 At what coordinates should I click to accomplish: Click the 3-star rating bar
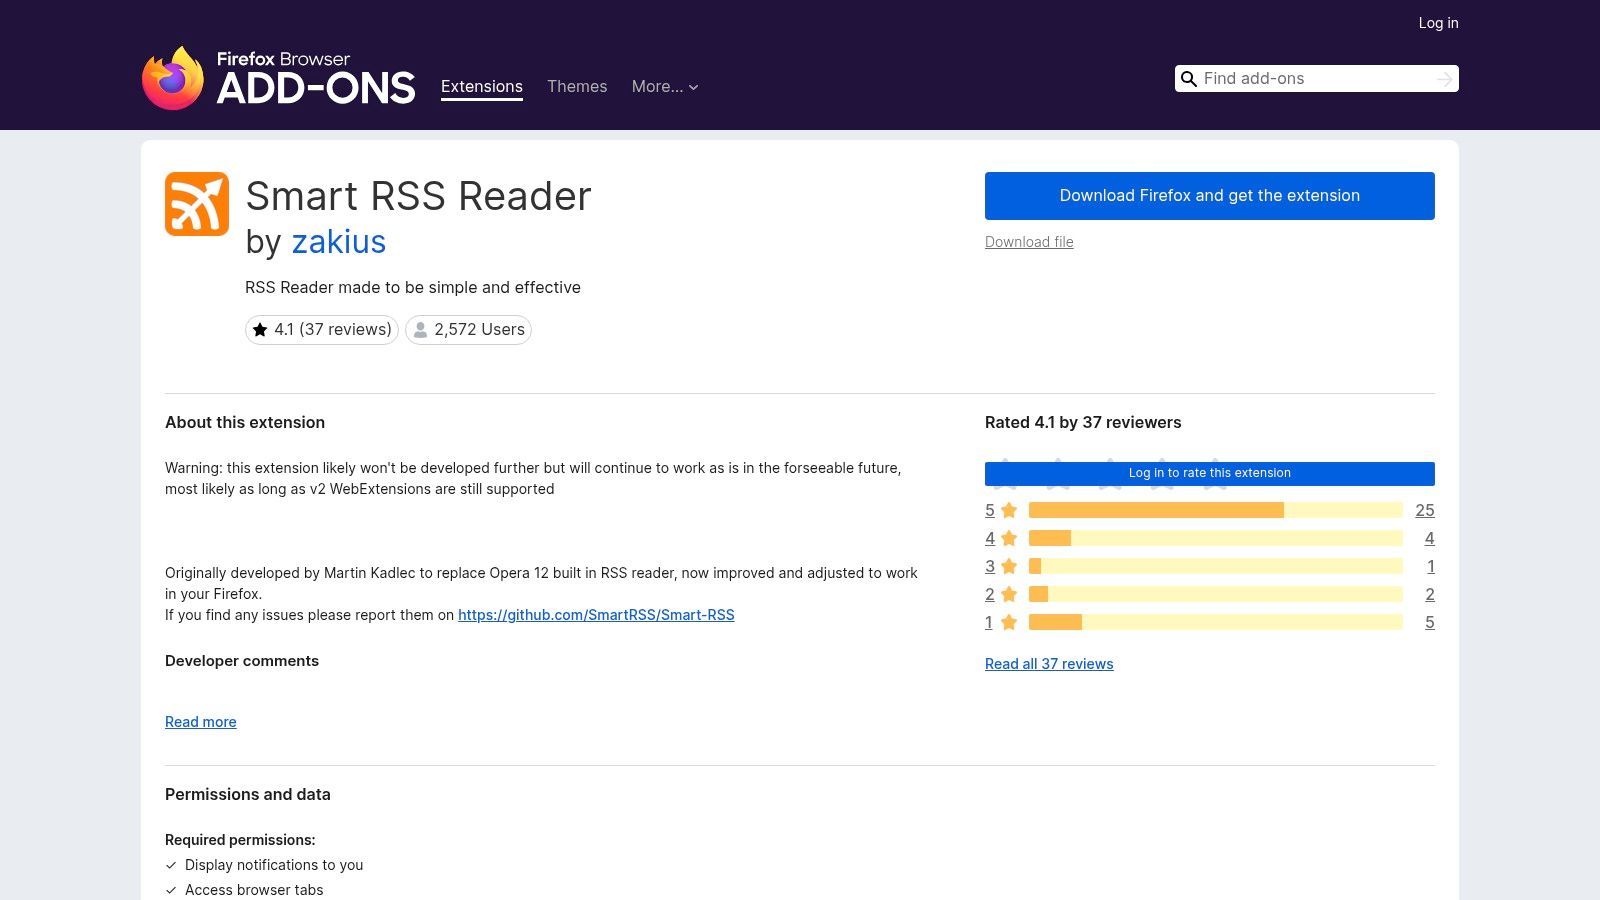(1216, 566)
